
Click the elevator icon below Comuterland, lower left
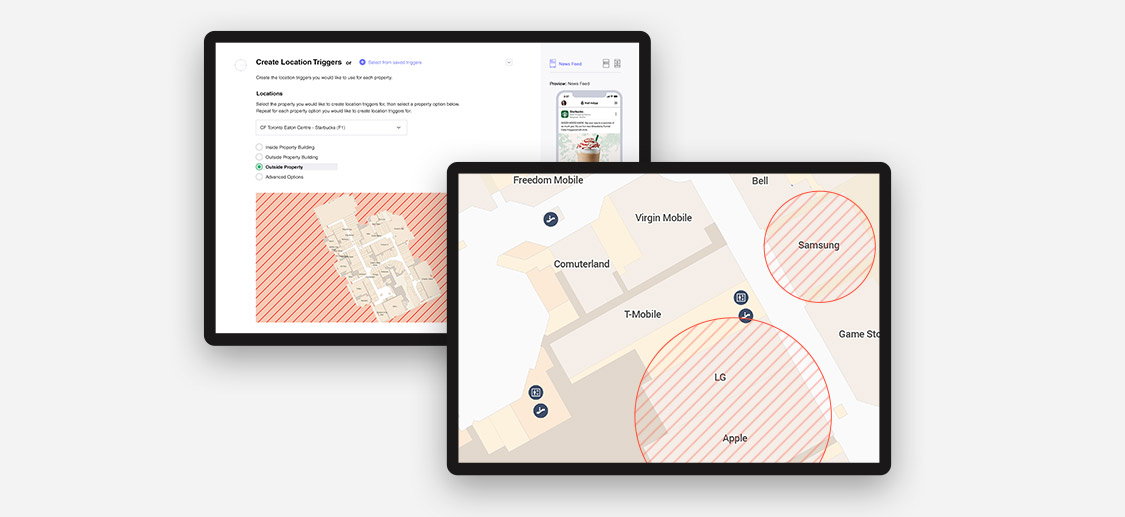[536, 392]
